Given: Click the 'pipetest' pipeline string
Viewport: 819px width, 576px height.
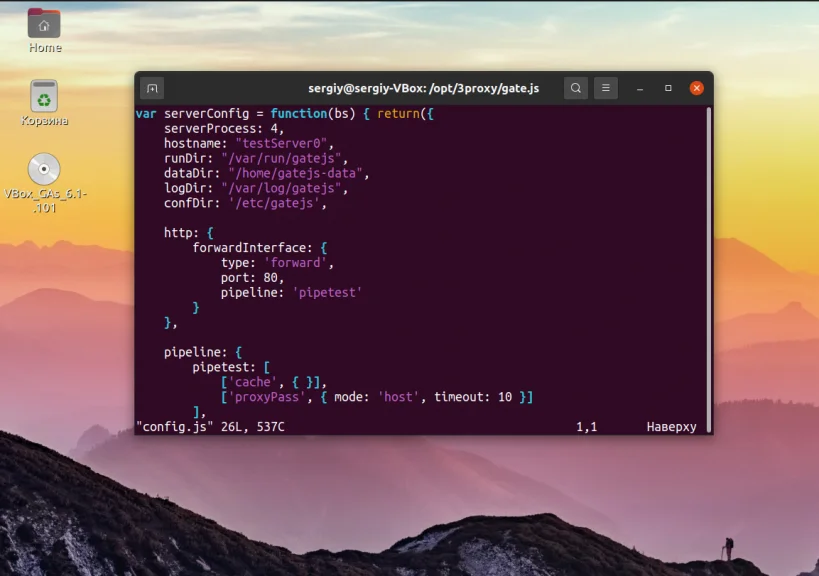Looking at the screenshot, I should click(x=327, y=292).
